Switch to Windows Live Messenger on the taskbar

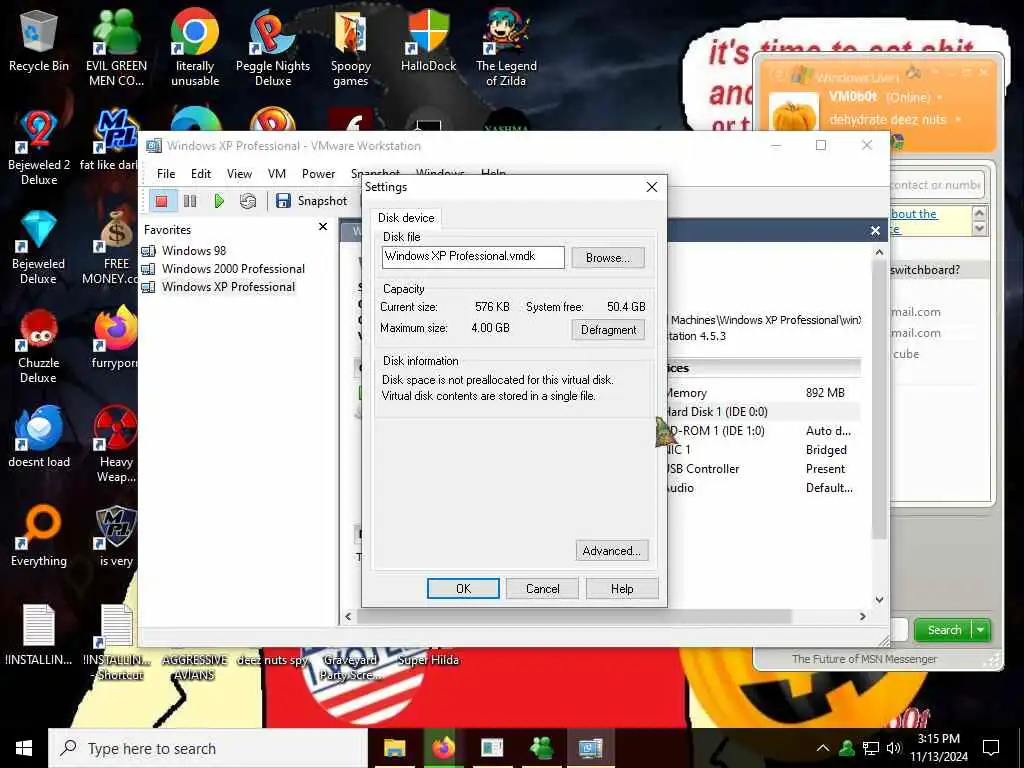(x=541, y=748)
